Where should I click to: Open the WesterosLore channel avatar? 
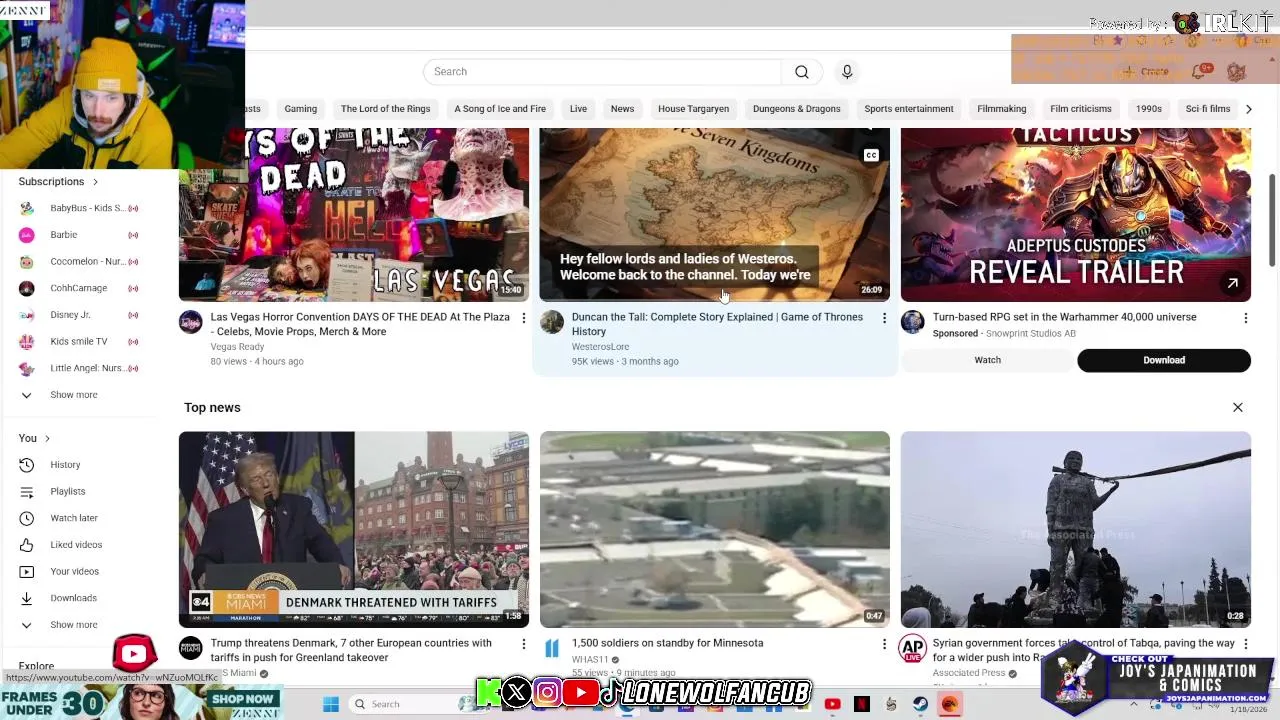tap(552, 322)
